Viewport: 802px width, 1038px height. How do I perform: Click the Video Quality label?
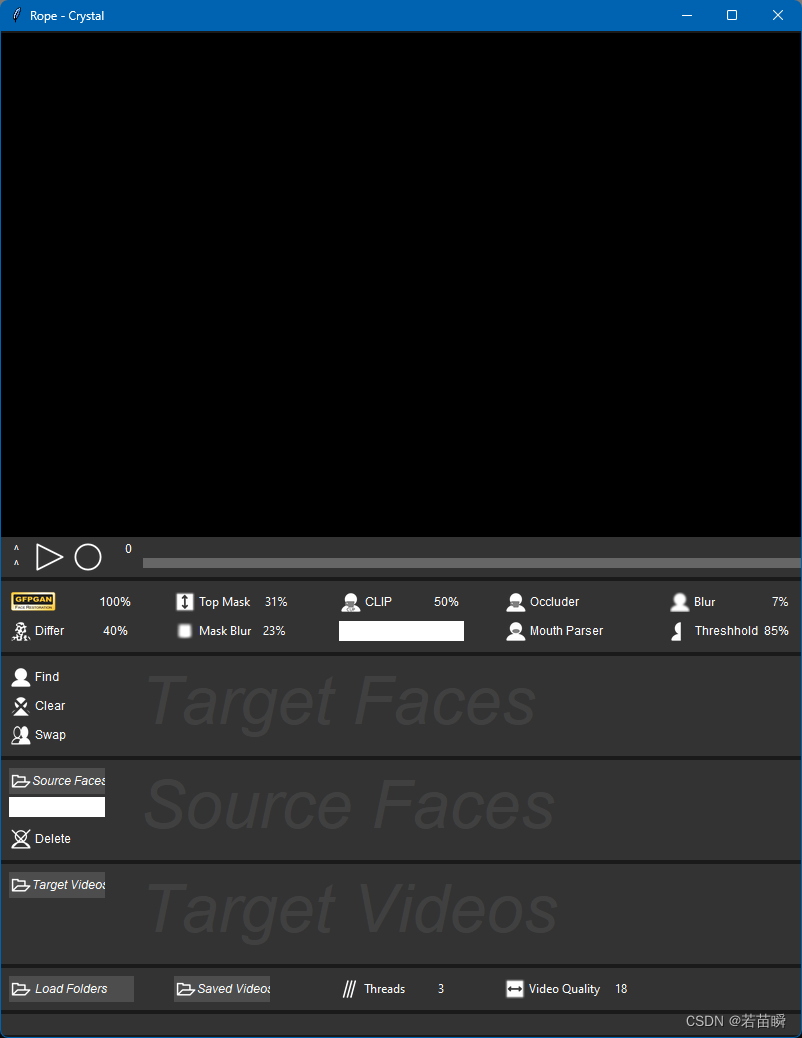point(564,989)
